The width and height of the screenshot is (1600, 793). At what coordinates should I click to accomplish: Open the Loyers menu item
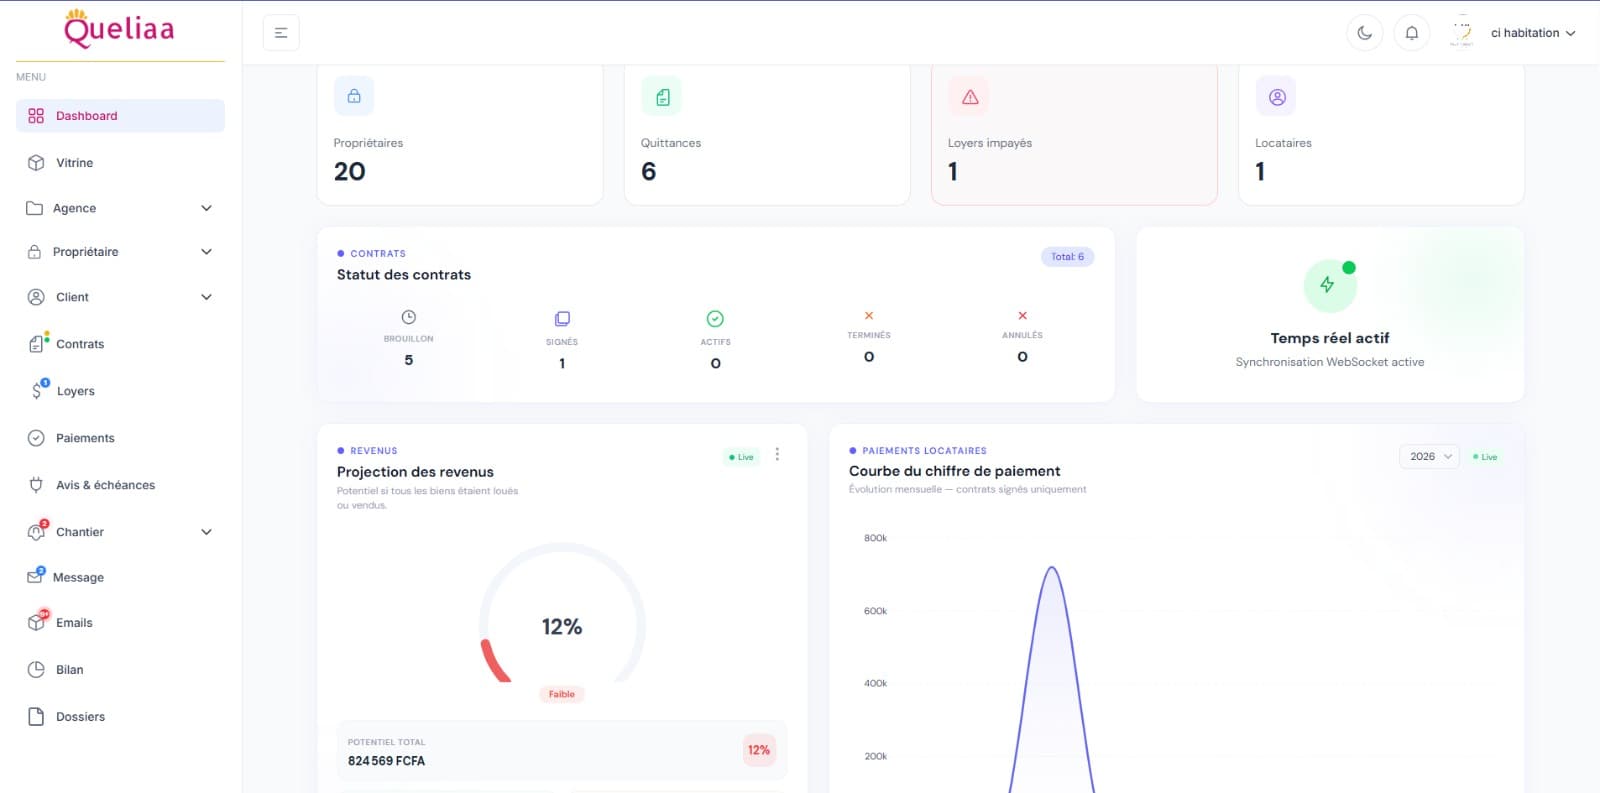pos(120,391)
